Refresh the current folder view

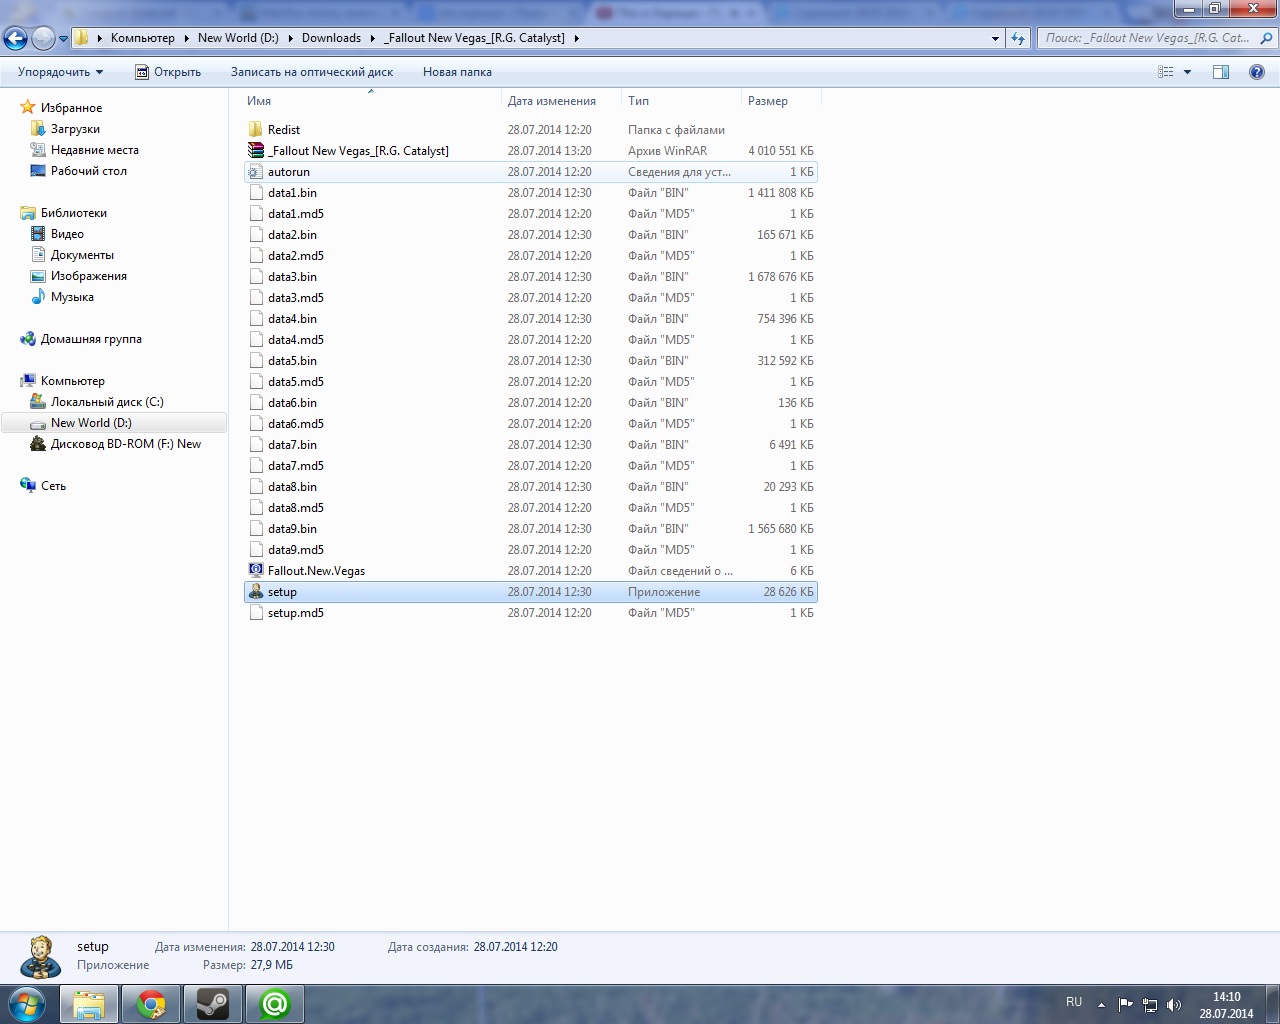pos(1018,38)
